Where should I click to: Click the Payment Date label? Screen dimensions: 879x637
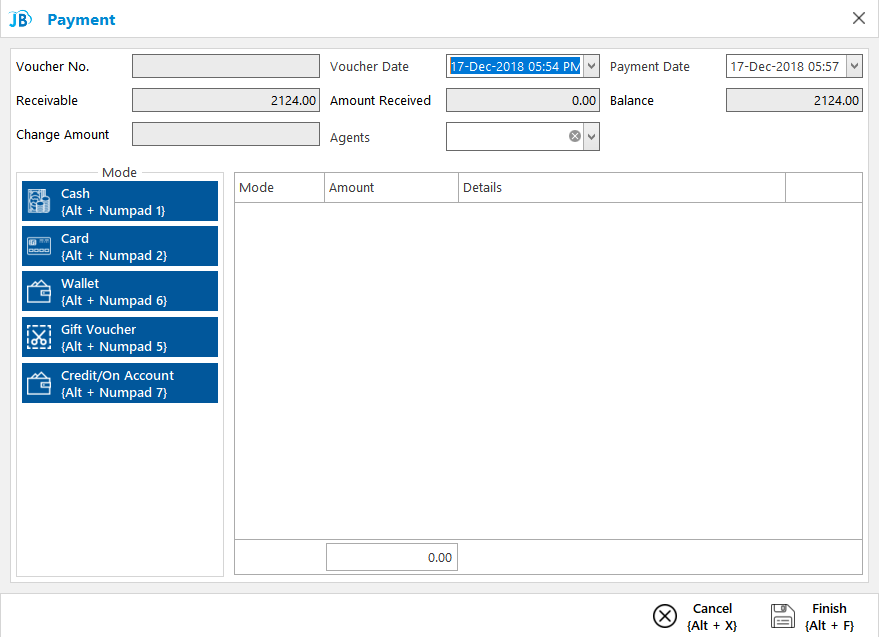coord(650,67)
